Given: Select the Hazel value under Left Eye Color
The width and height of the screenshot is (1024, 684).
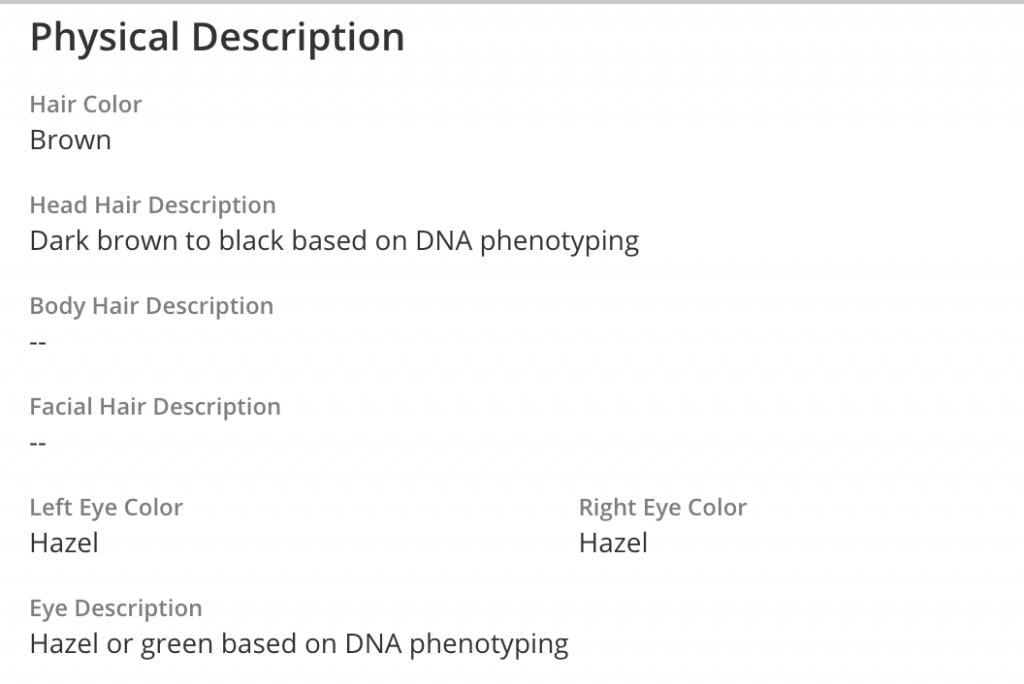Looking at the screenshot, I should pyautogui.click(x=64, y=543).
